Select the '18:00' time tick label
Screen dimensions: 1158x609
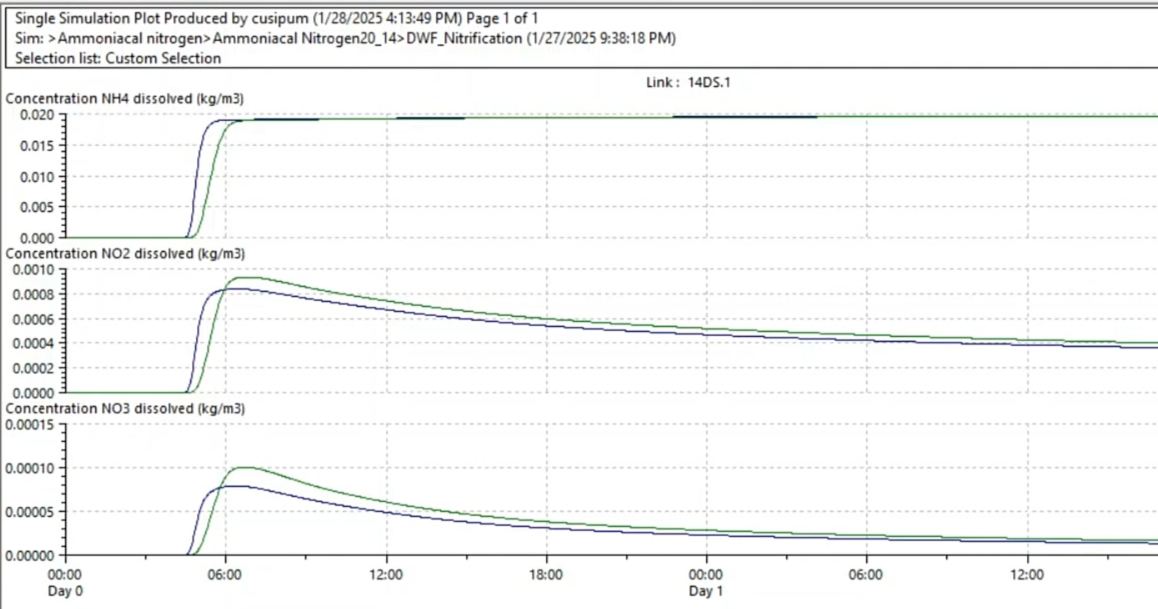[x=546, y=574]
